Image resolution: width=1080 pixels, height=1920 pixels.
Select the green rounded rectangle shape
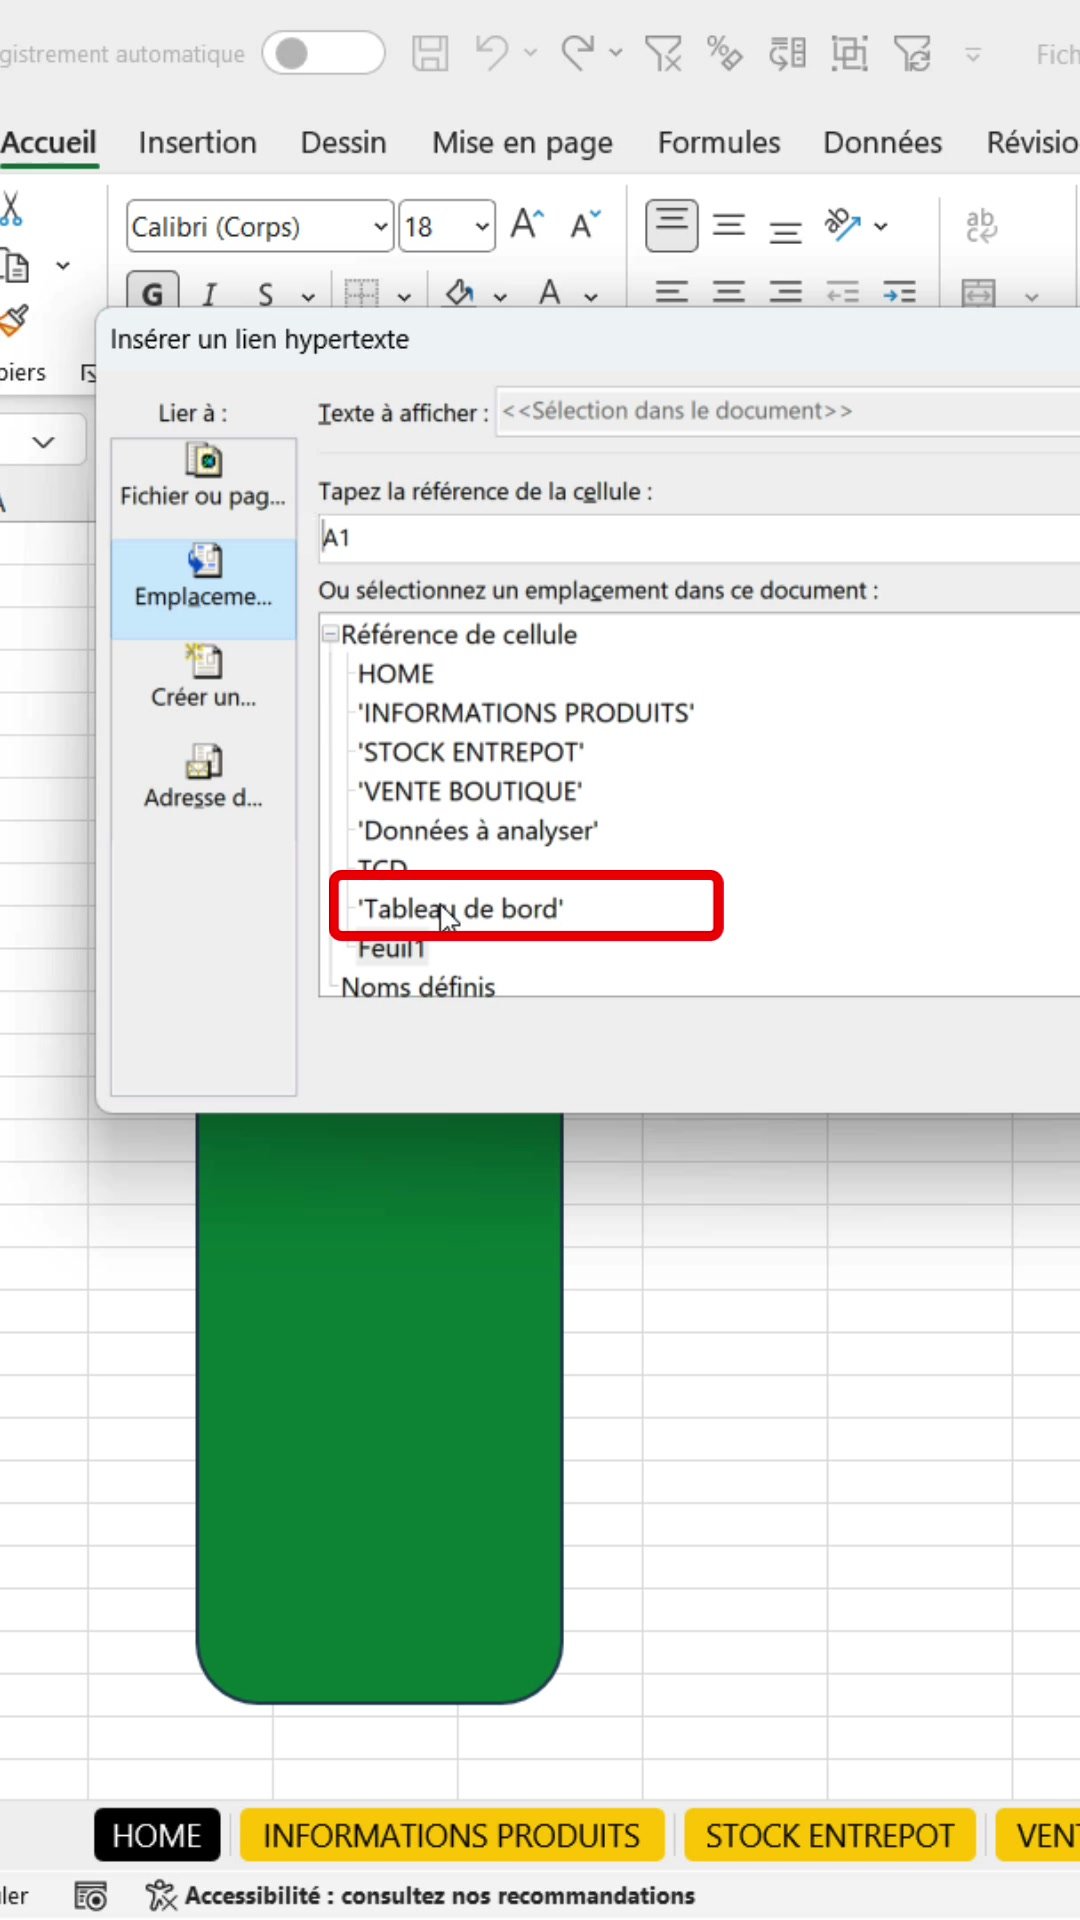pos(379,1408)
